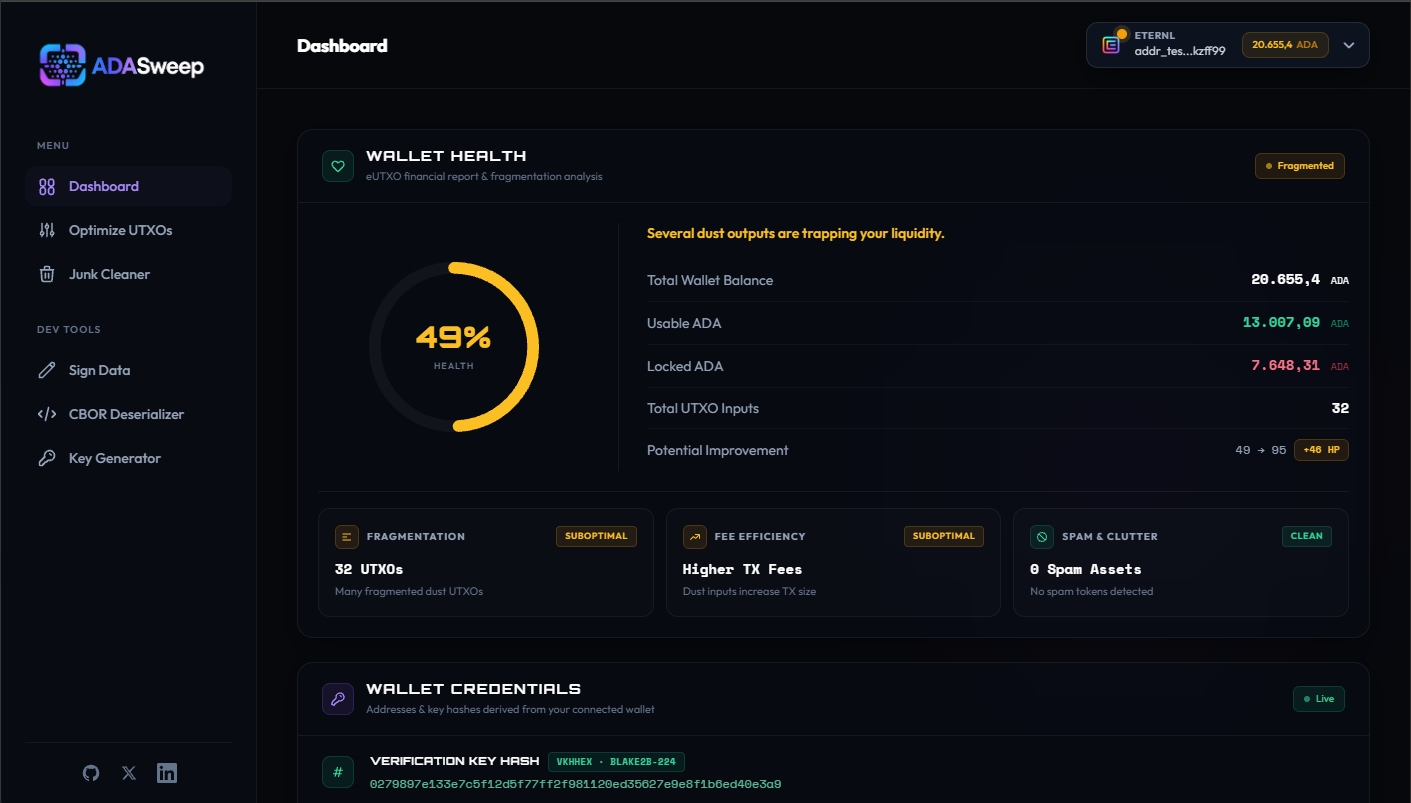Click the Fee Efficiency arrow icon
The width and height of the screenshot is (1411, 803).
[694, 537]
